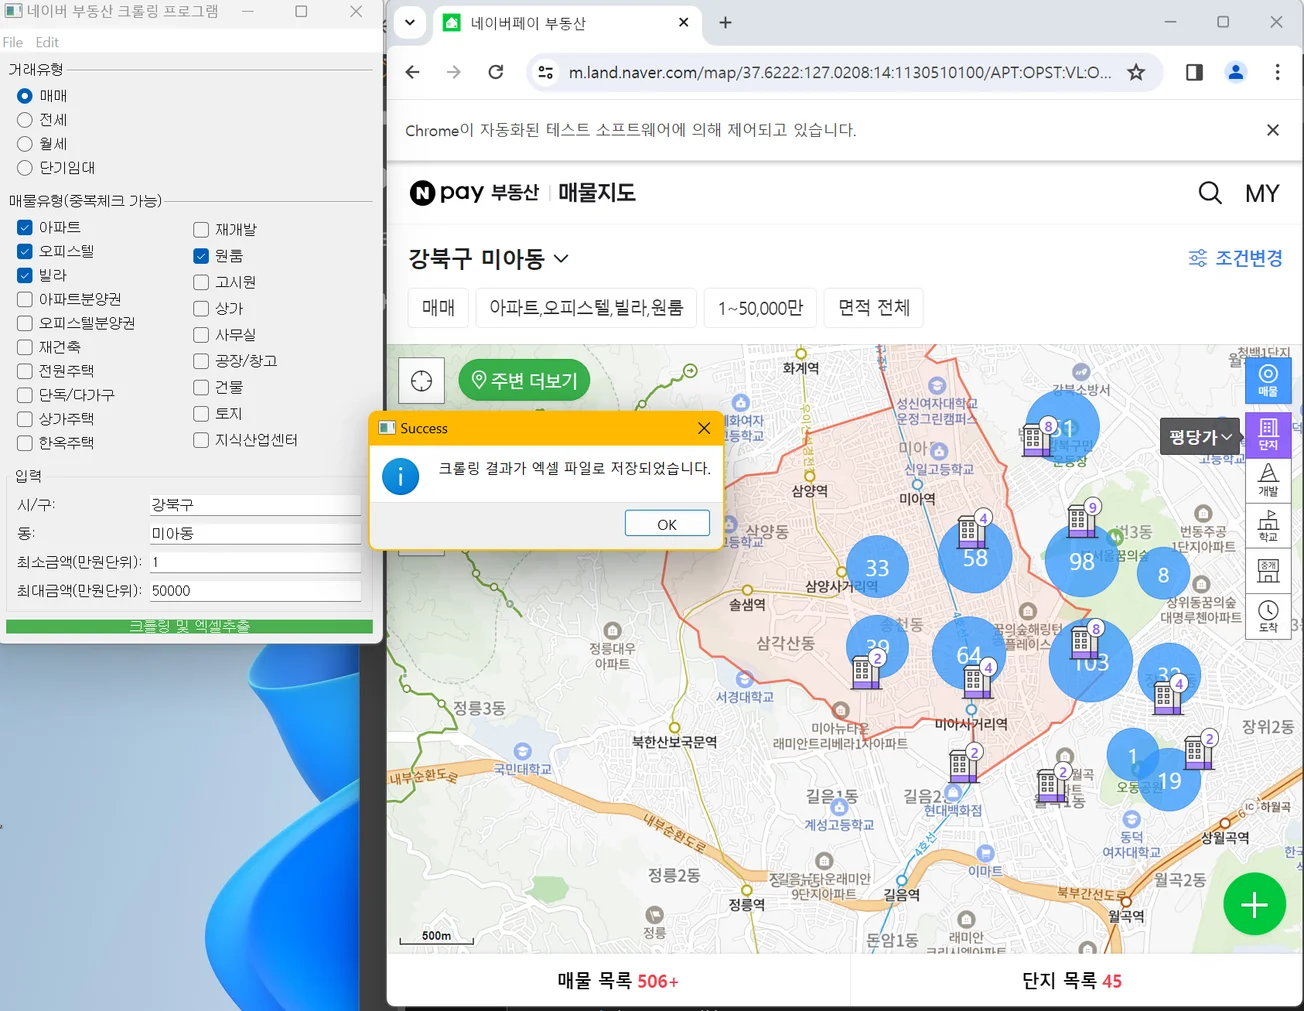Open new Chrome tab with plus
The image size is (1304, 1011).
pyautogui.click(x=725, y=22)
